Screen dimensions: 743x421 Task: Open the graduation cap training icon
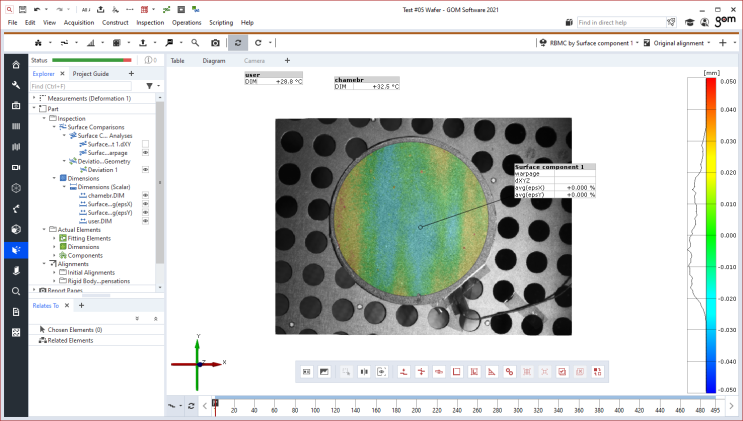(690, 22)
